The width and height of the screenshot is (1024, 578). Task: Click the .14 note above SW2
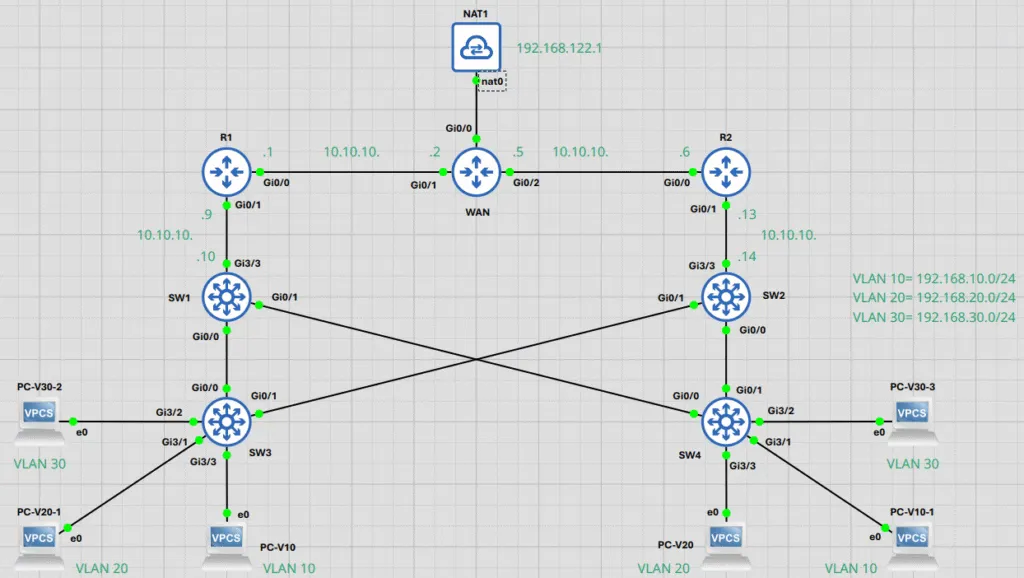coord(746,257)
